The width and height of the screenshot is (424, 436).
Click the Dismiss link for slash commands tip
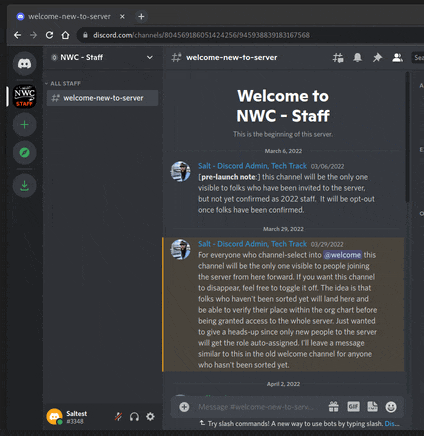tap(392, 424)
